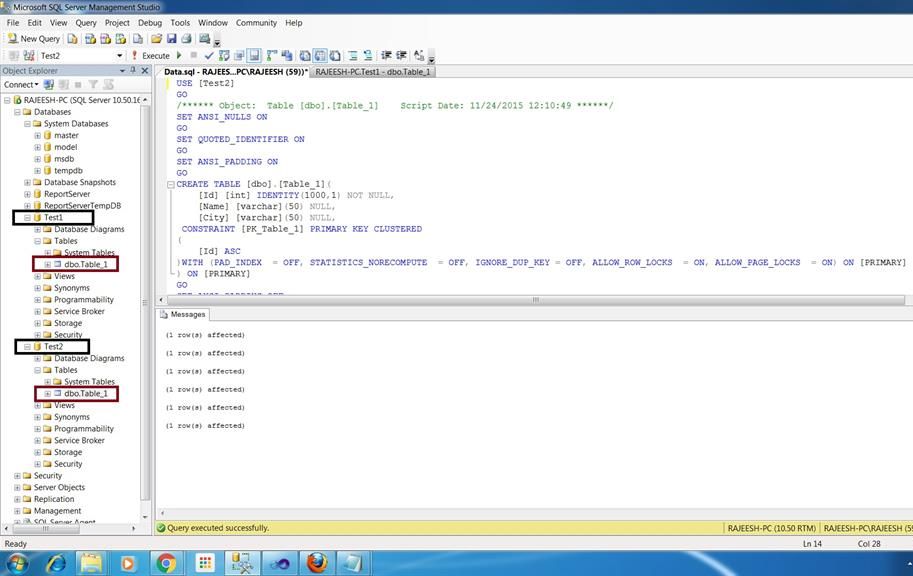Open the Tools menu
Viewport: 913px width, 576px height.
[180, 22]
